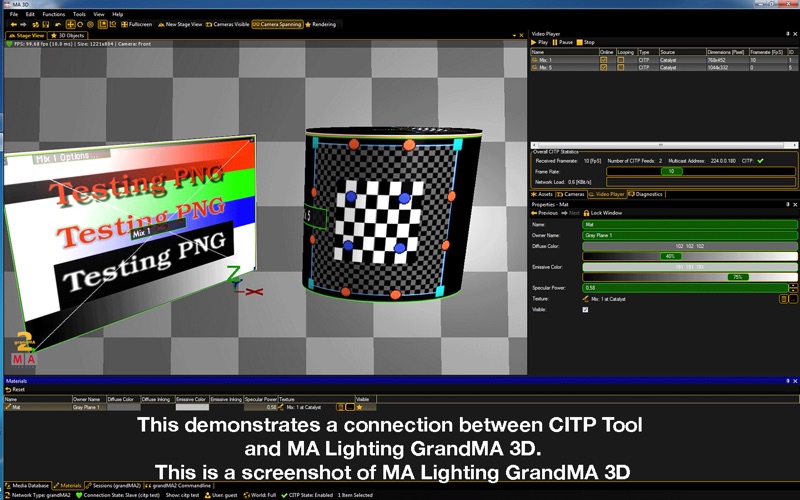Click the highlighted square selection icon in toolbar
The width and height of the screenshot is (800, 500).
point(103,24)
